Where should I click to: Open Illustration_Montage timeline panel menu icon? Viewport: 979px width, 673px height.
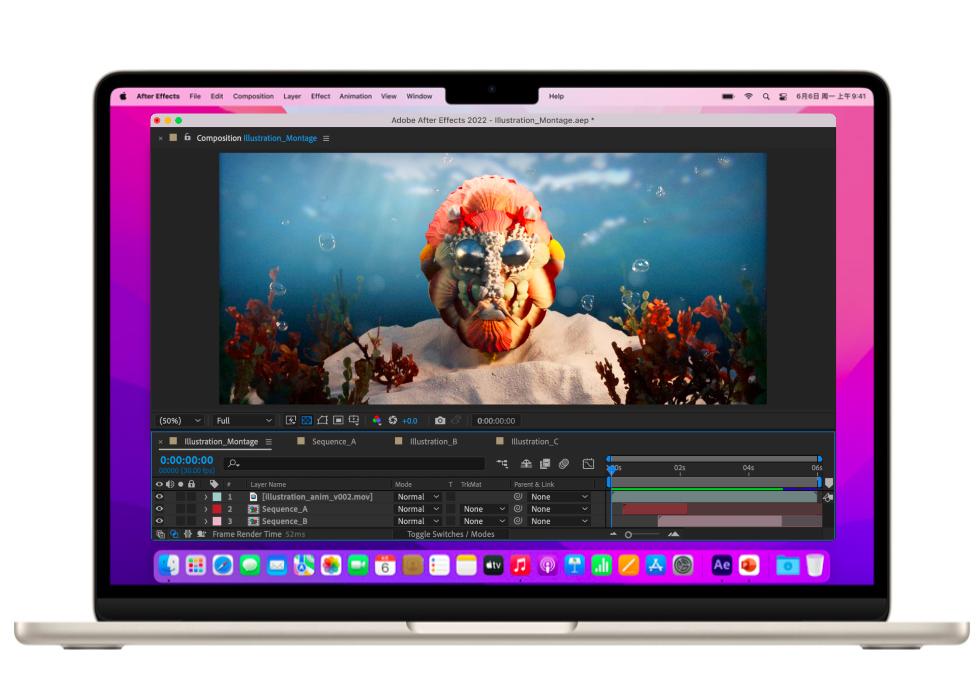coord(268,441)
